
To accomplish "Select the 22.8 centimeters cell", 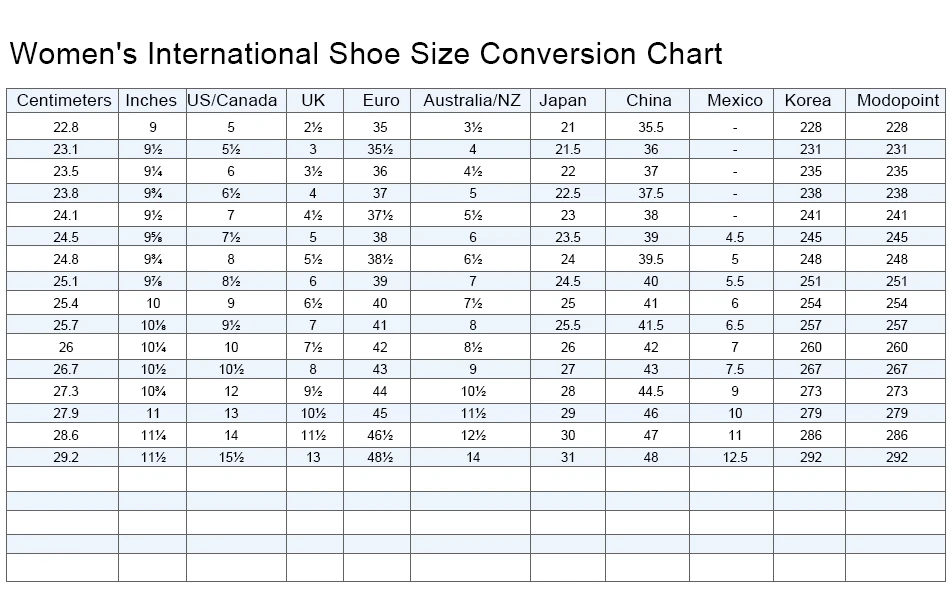I will [66, 127].
